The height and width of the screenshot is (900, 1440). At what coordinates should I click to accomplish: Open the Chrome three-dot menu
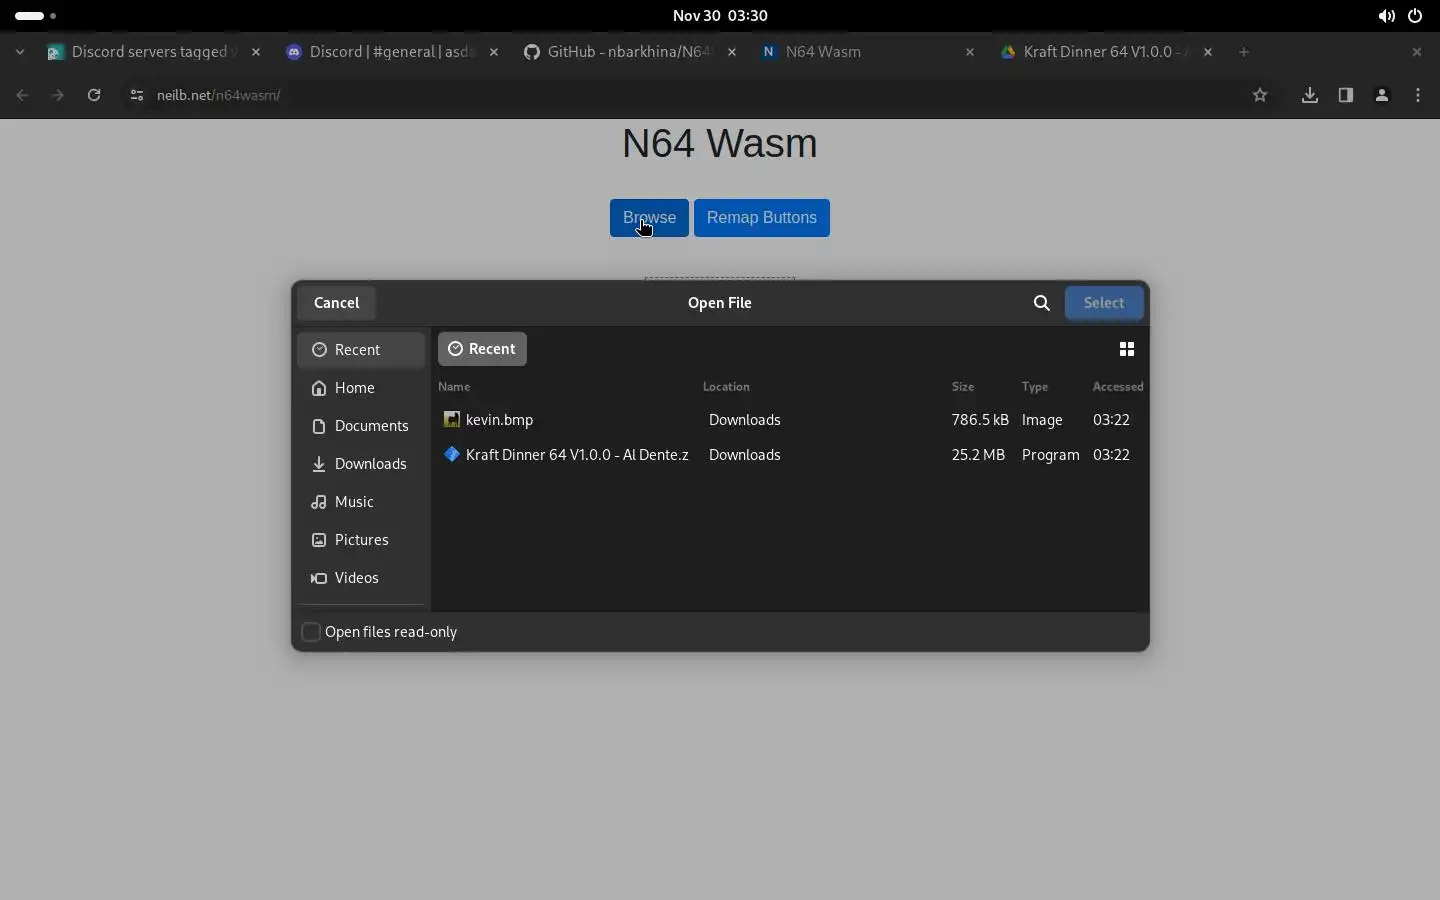point(1420,95)
